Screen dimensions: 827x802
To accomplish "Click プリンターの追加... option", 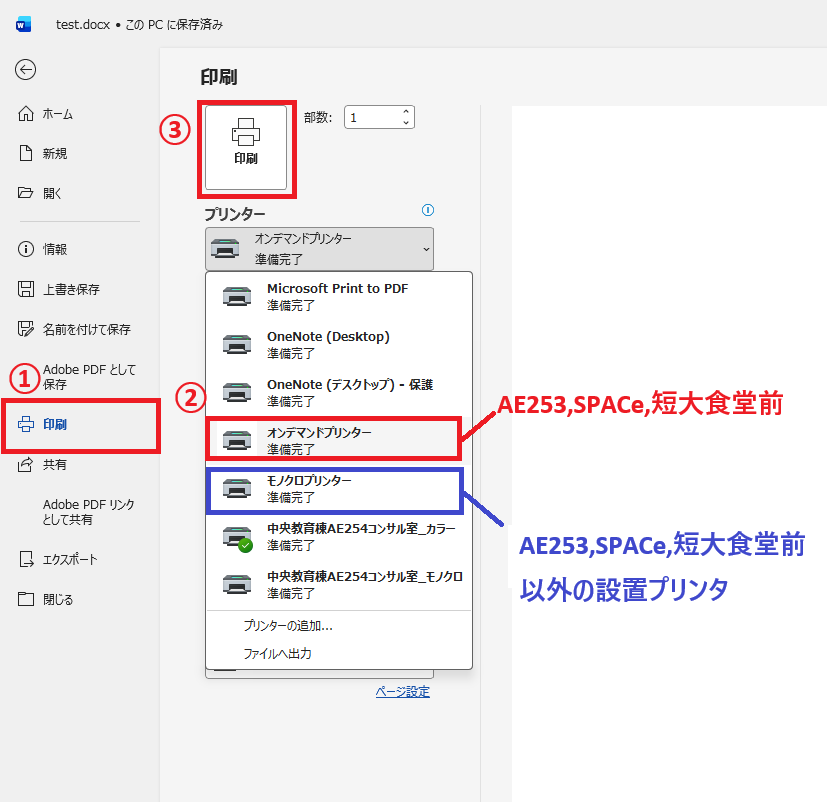I will tap(288, 626).
